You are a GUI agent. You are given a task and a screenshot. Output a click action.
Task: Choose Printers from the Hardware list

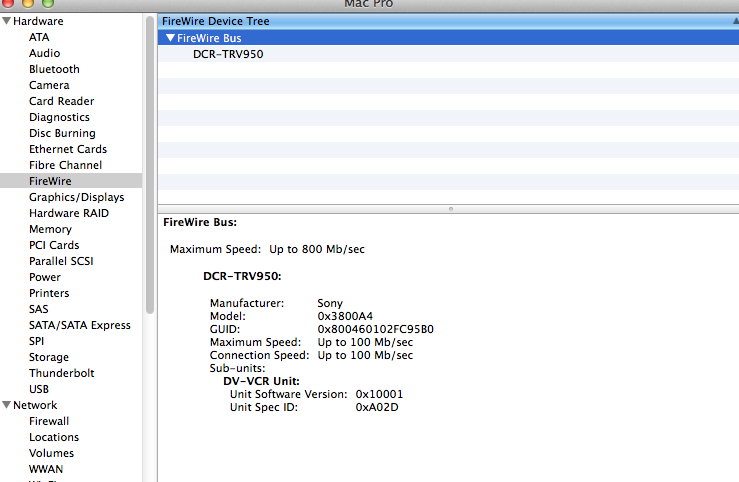click(x=49, y=294)
